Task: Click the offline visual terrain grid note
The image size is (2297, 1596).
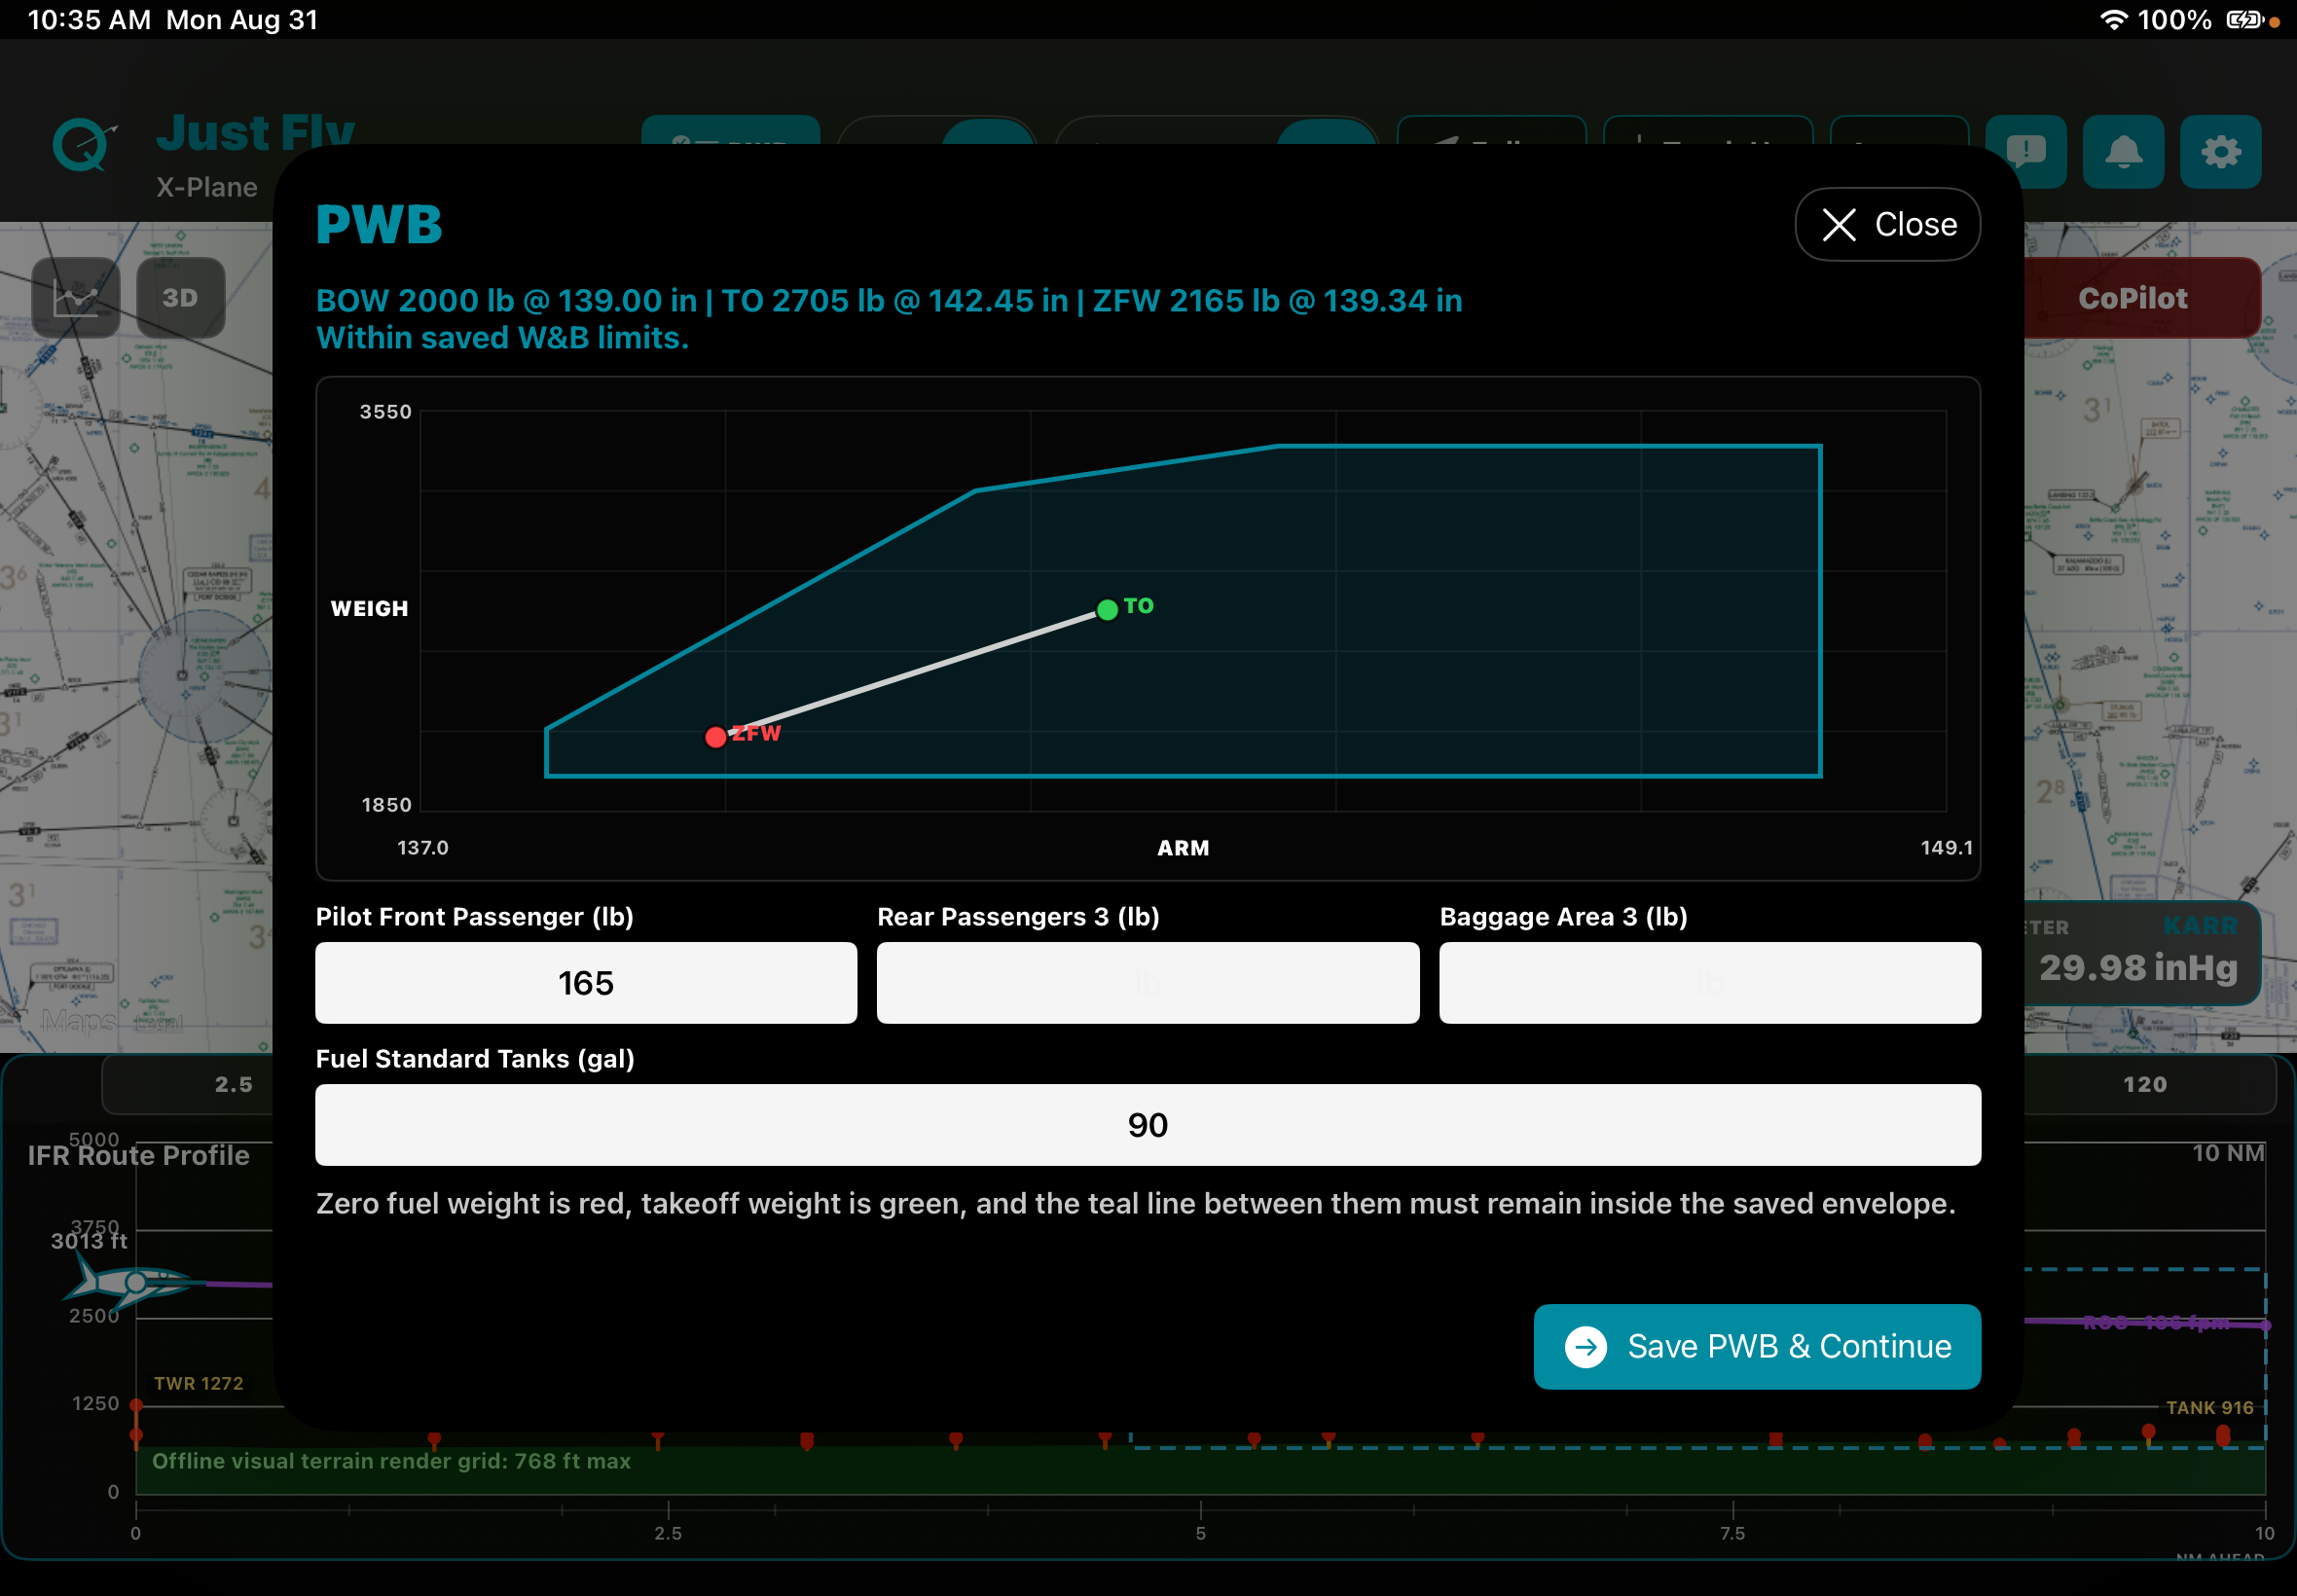Action: pos(391,1461)
